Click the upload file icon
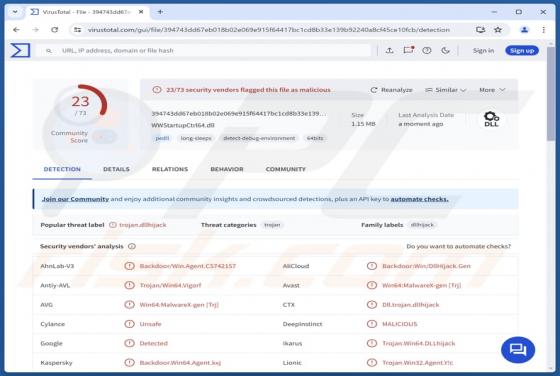Image resolution: width=560 pixels, height=376 pixels. [x=390, y=51]
